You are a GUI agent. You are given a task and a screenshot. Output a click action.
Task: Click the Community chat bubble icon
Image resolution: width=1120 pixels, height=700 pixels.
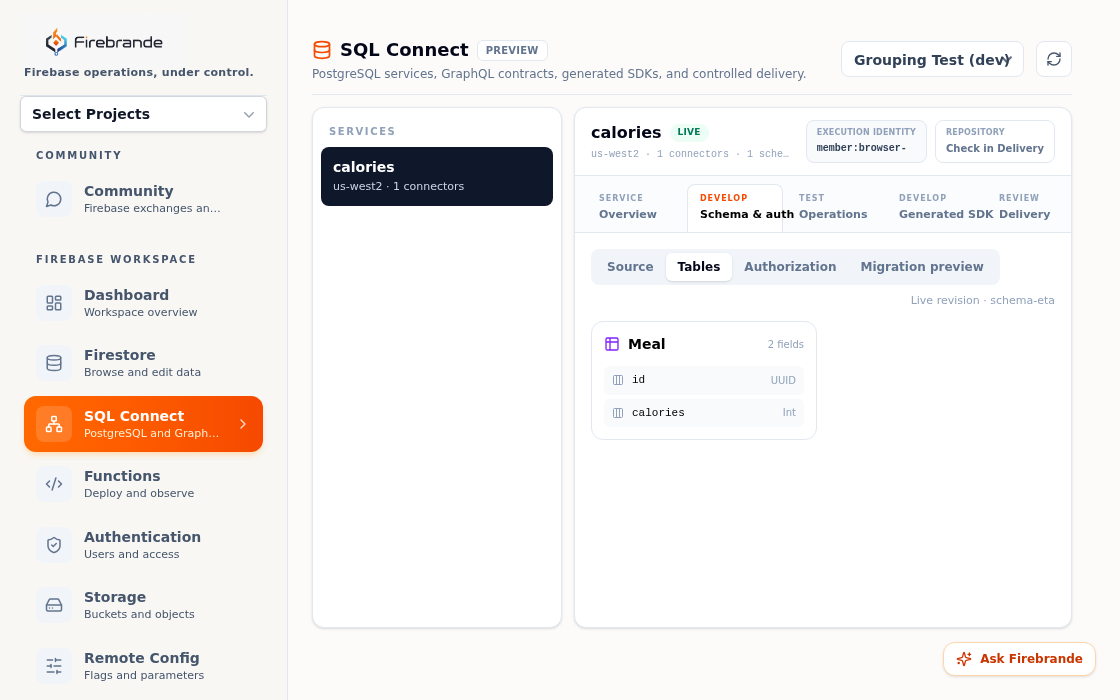point(54,199)
